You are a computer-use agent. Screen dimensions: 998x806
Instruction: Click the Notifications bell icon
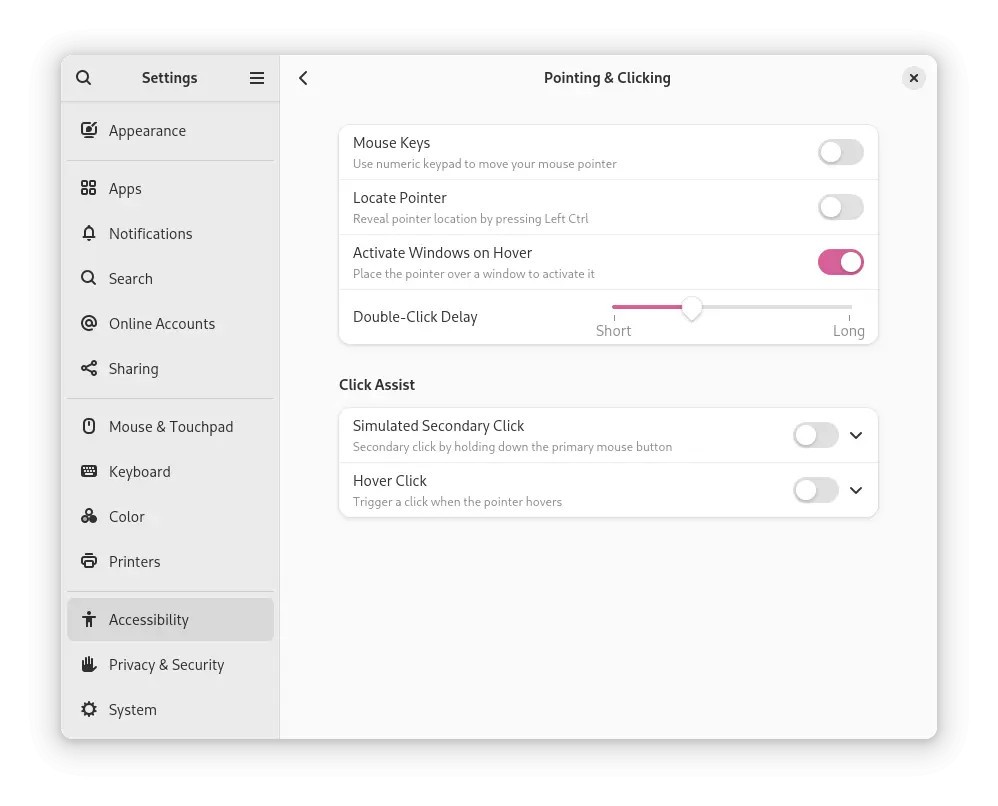[x=89, y=234]
